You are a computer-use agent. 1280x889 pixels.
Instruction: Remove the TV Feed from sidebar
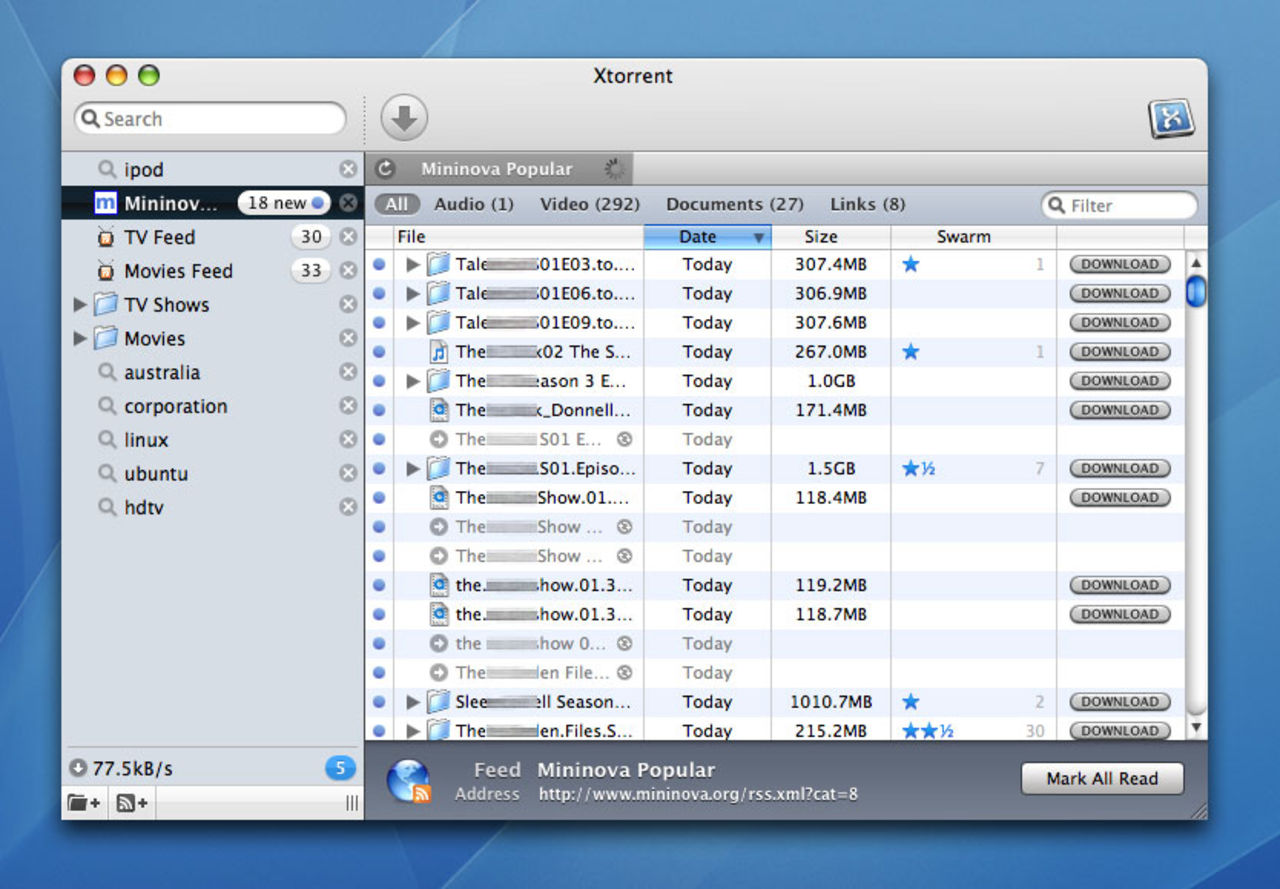click(347, 237)
